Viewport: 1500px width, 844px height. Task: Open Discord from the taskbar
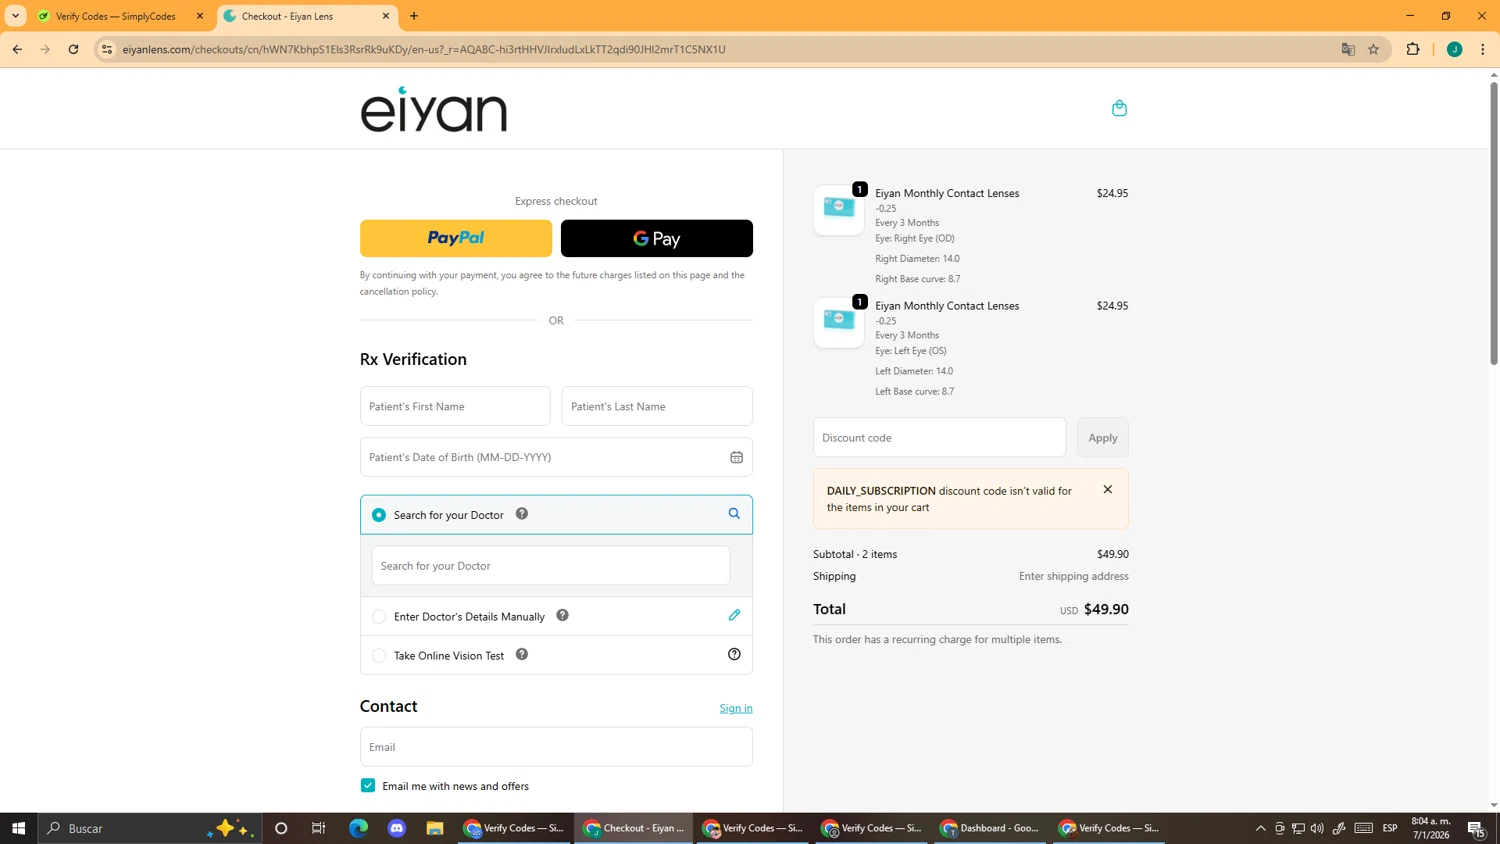coord(397,828)
